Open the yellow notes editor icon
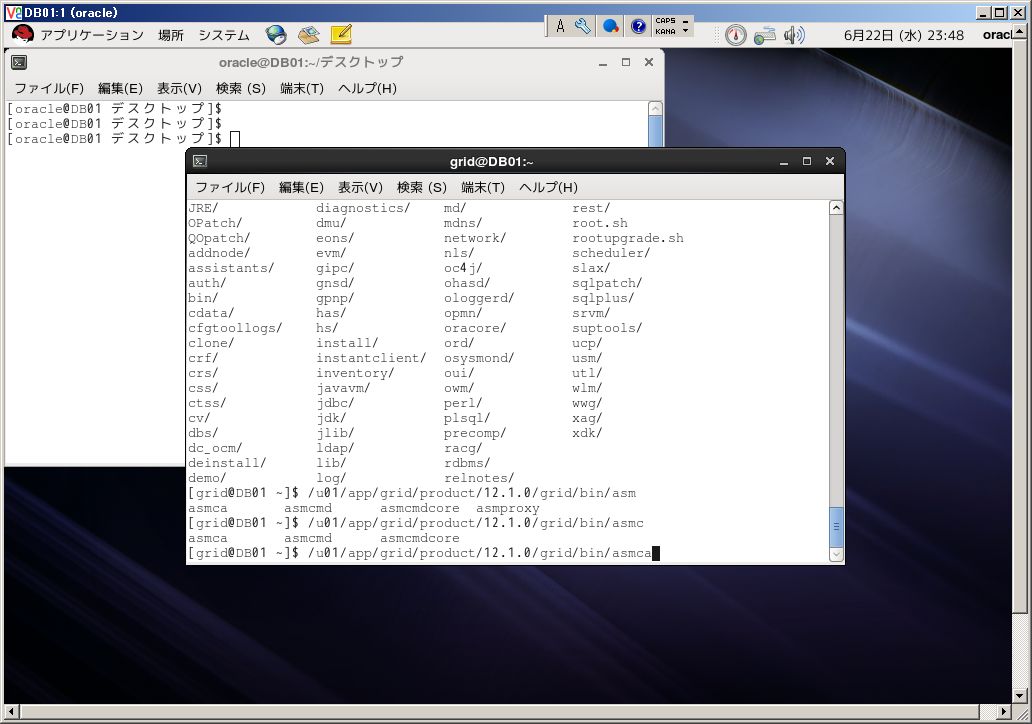This screenshot has height=724, width=1032. tap(341, 34)
